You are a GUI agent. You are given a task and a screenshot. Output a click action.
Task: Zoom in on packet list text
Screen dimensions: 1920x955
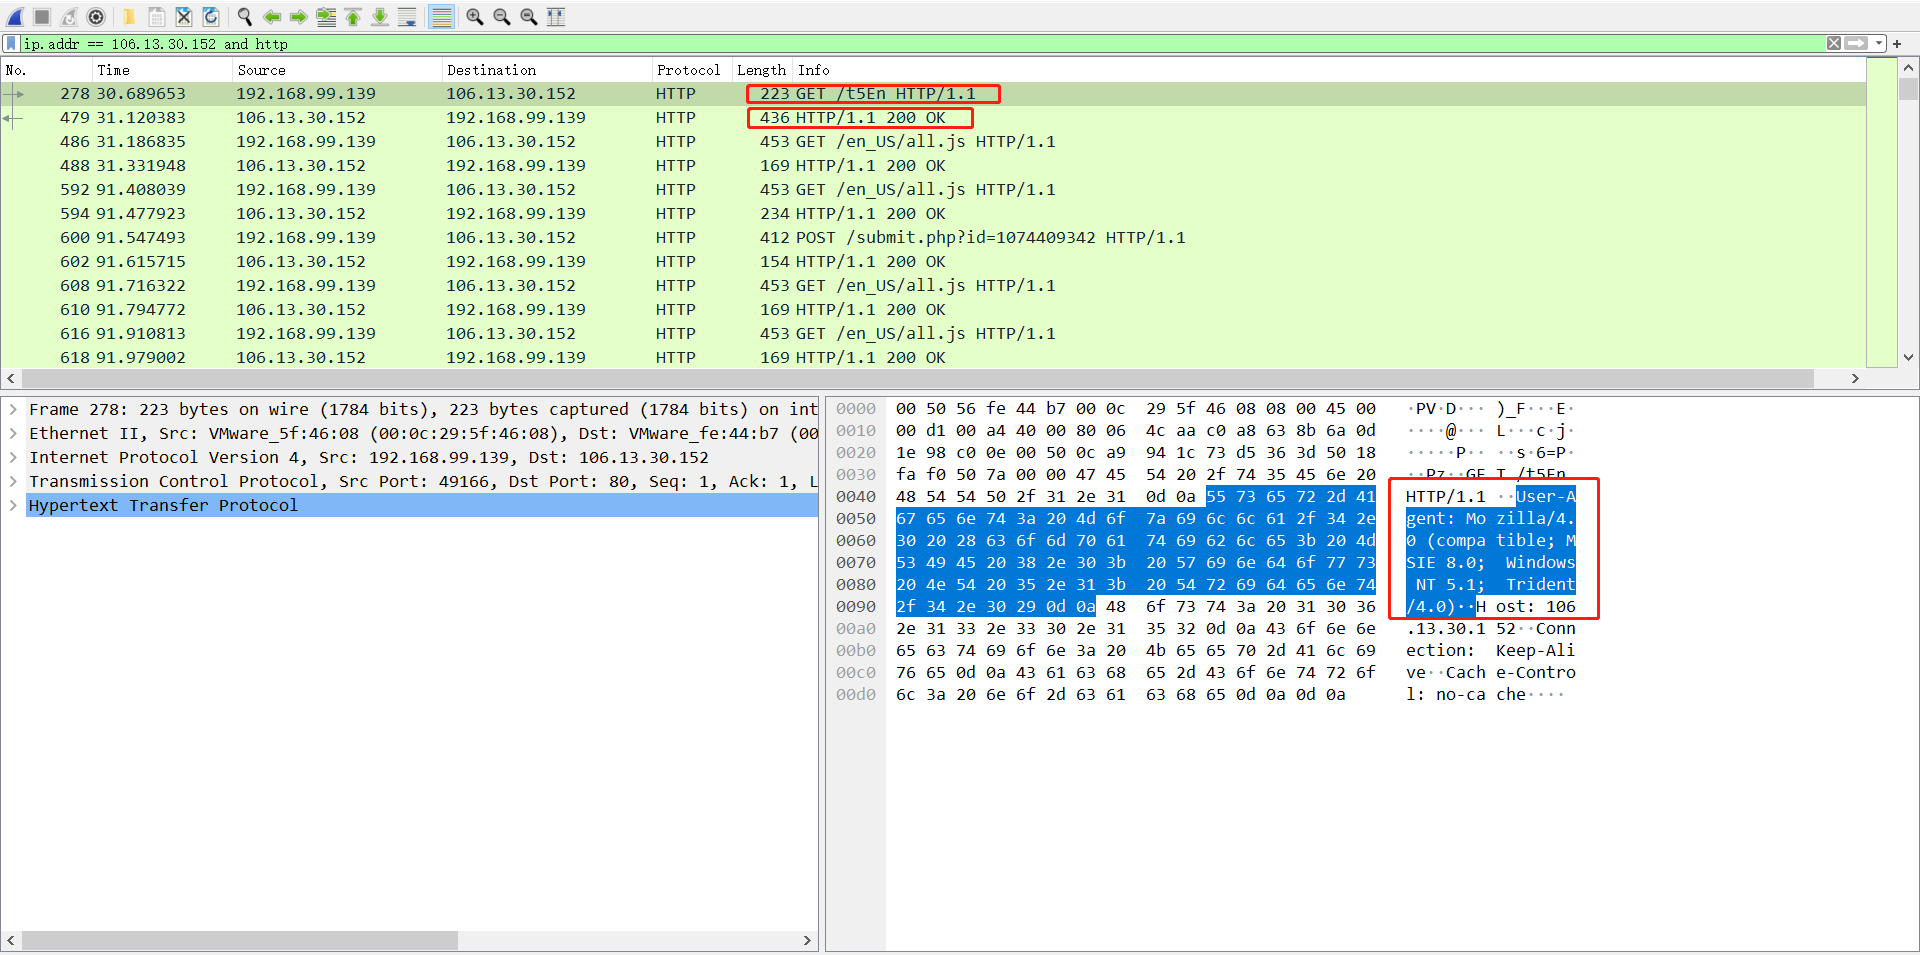pos(475,17)
